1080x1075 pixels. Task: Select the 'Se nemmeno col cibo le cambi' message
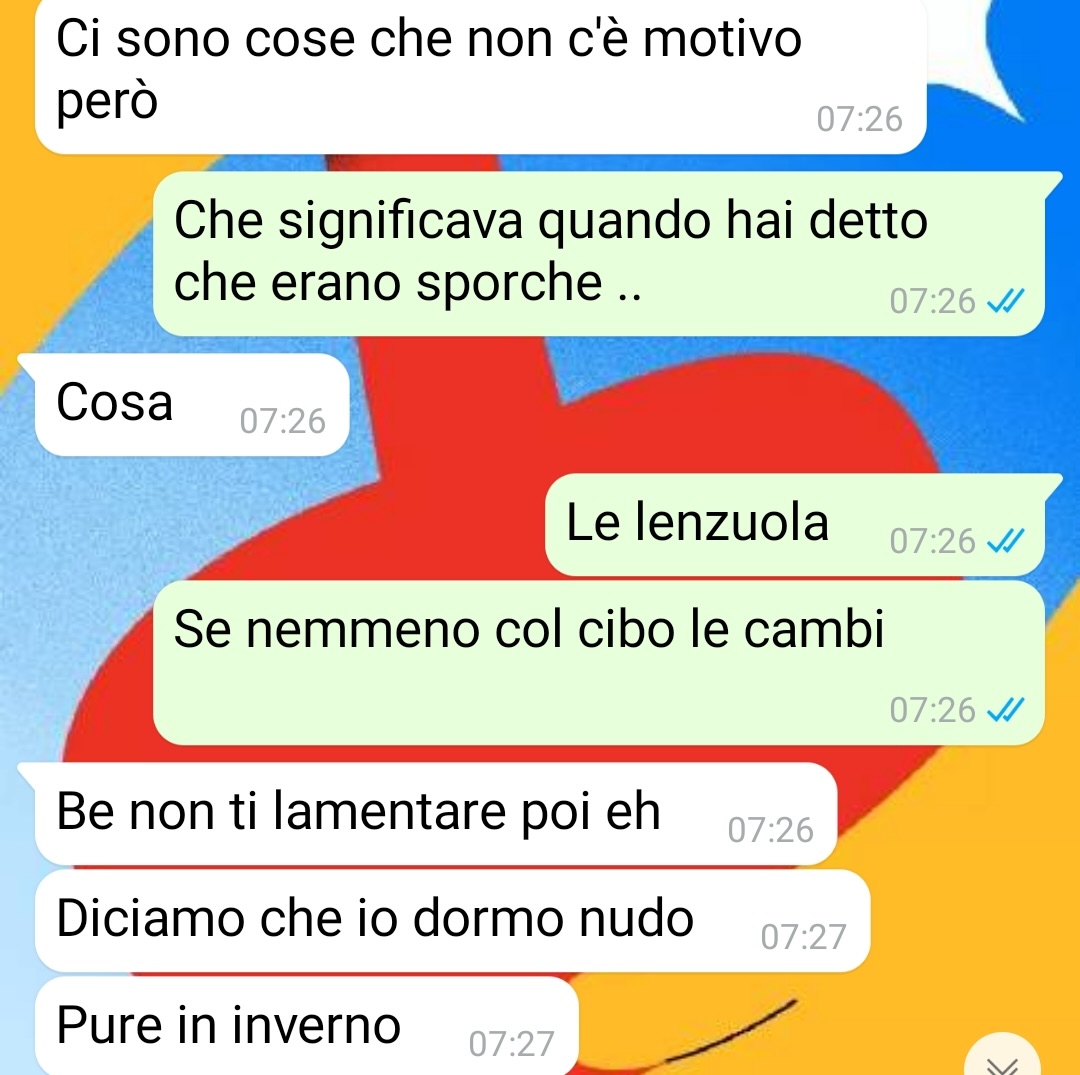599,662
